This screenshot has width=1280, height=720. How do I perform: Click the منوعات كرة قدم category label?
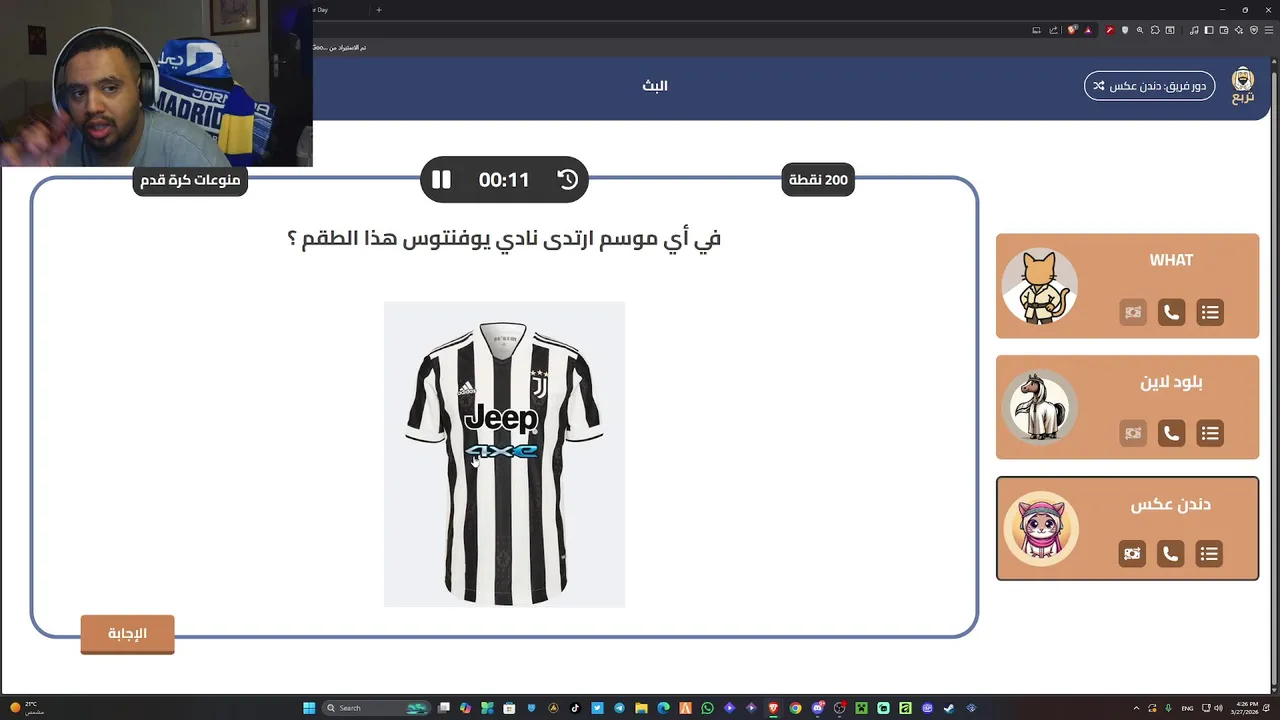pyautogui.click(x=190, y=180)
